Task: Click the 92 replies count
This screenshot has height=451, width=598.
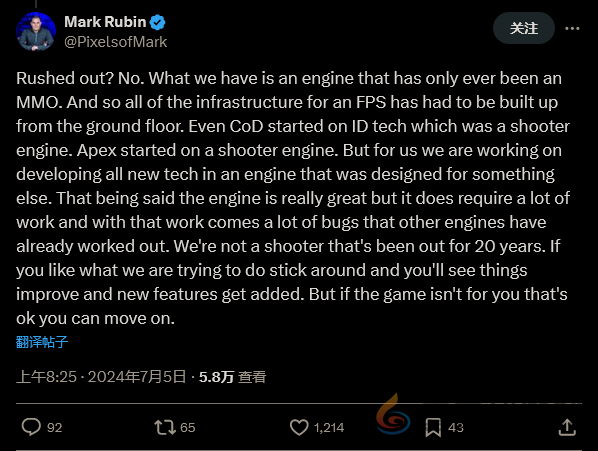Action: point(55,427)
